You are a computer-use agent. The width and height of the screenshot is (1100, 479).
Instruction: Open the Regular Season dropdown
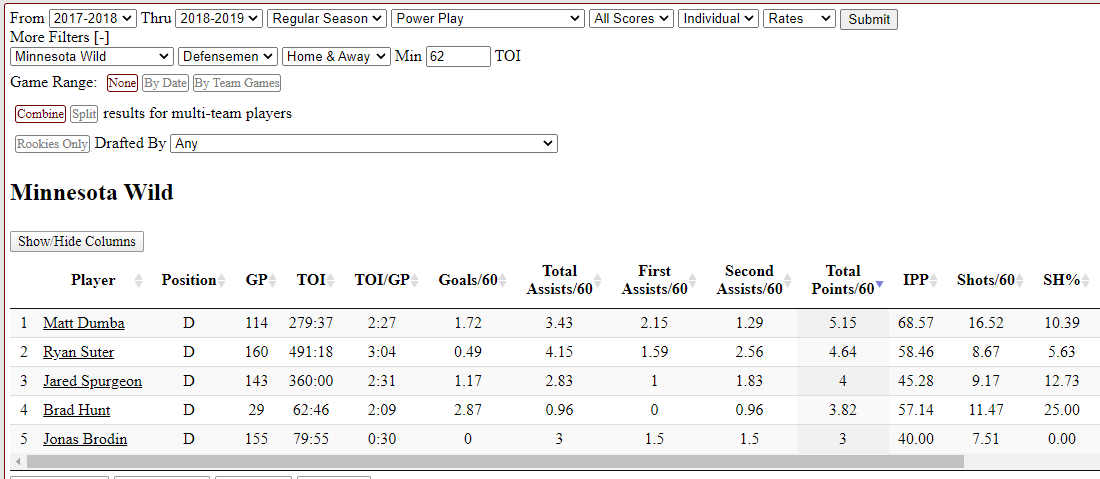pyautogui.click(x=327, y=19)
